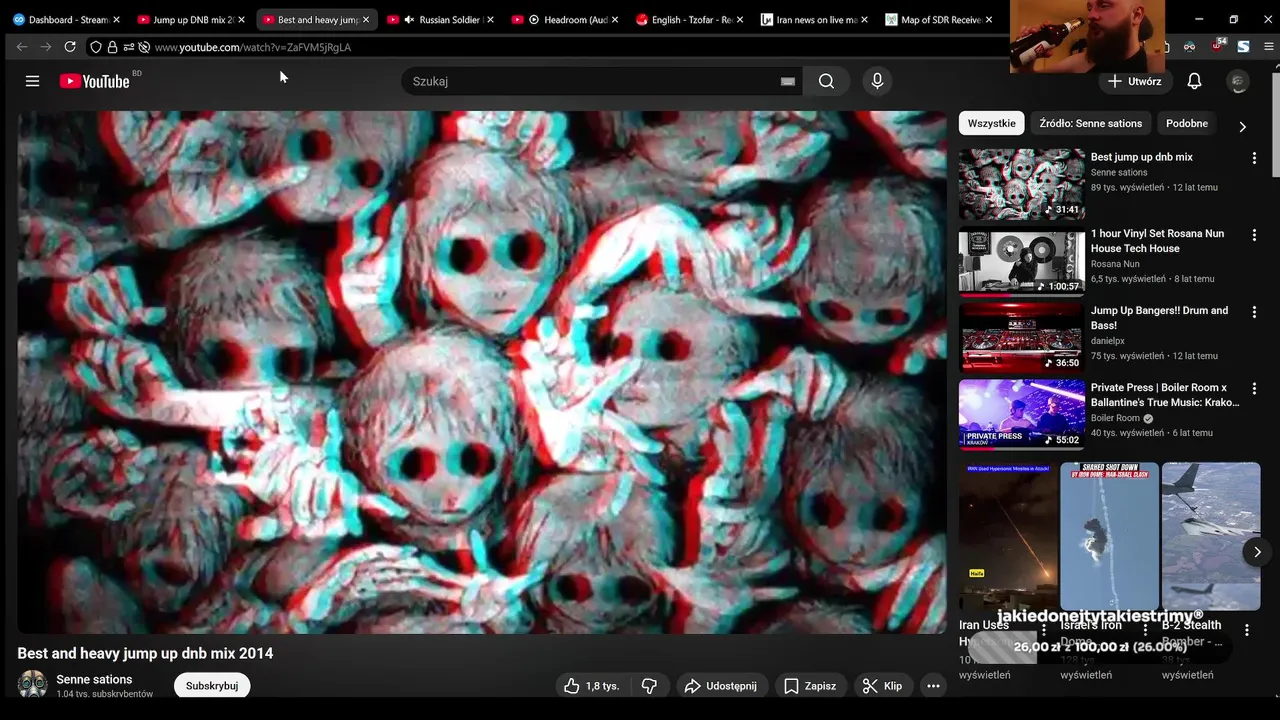Viewport: 1280px width, 720px height.
Task: Open Private Press Boiler Room thumbnail
Action: pyautogui.click(x=1022, y=415)
